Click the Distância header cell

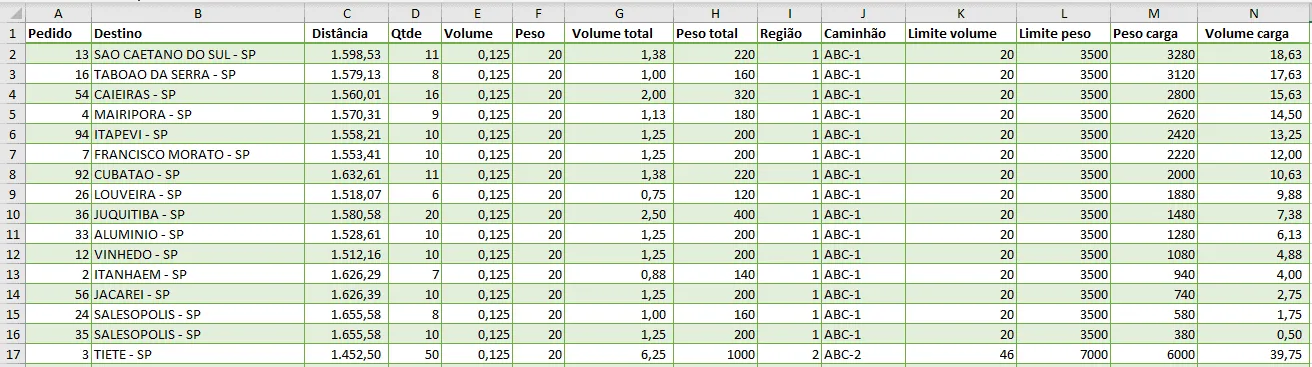coord(347,34)
